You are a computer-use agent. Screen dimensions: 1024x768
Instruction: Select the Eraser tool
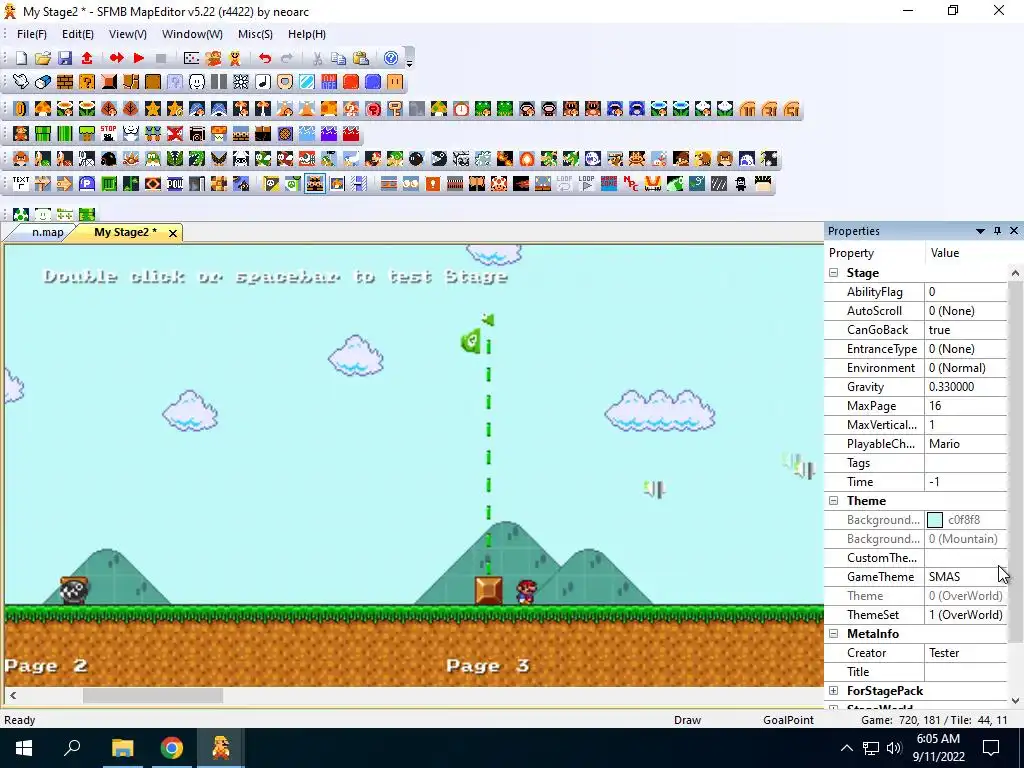[42, 82]
